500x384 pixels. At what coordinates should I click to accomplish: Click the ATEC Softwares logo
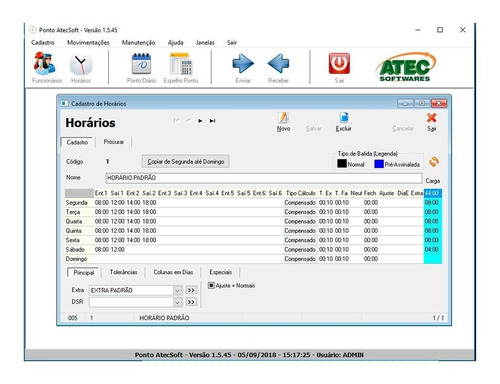point(406,67)
